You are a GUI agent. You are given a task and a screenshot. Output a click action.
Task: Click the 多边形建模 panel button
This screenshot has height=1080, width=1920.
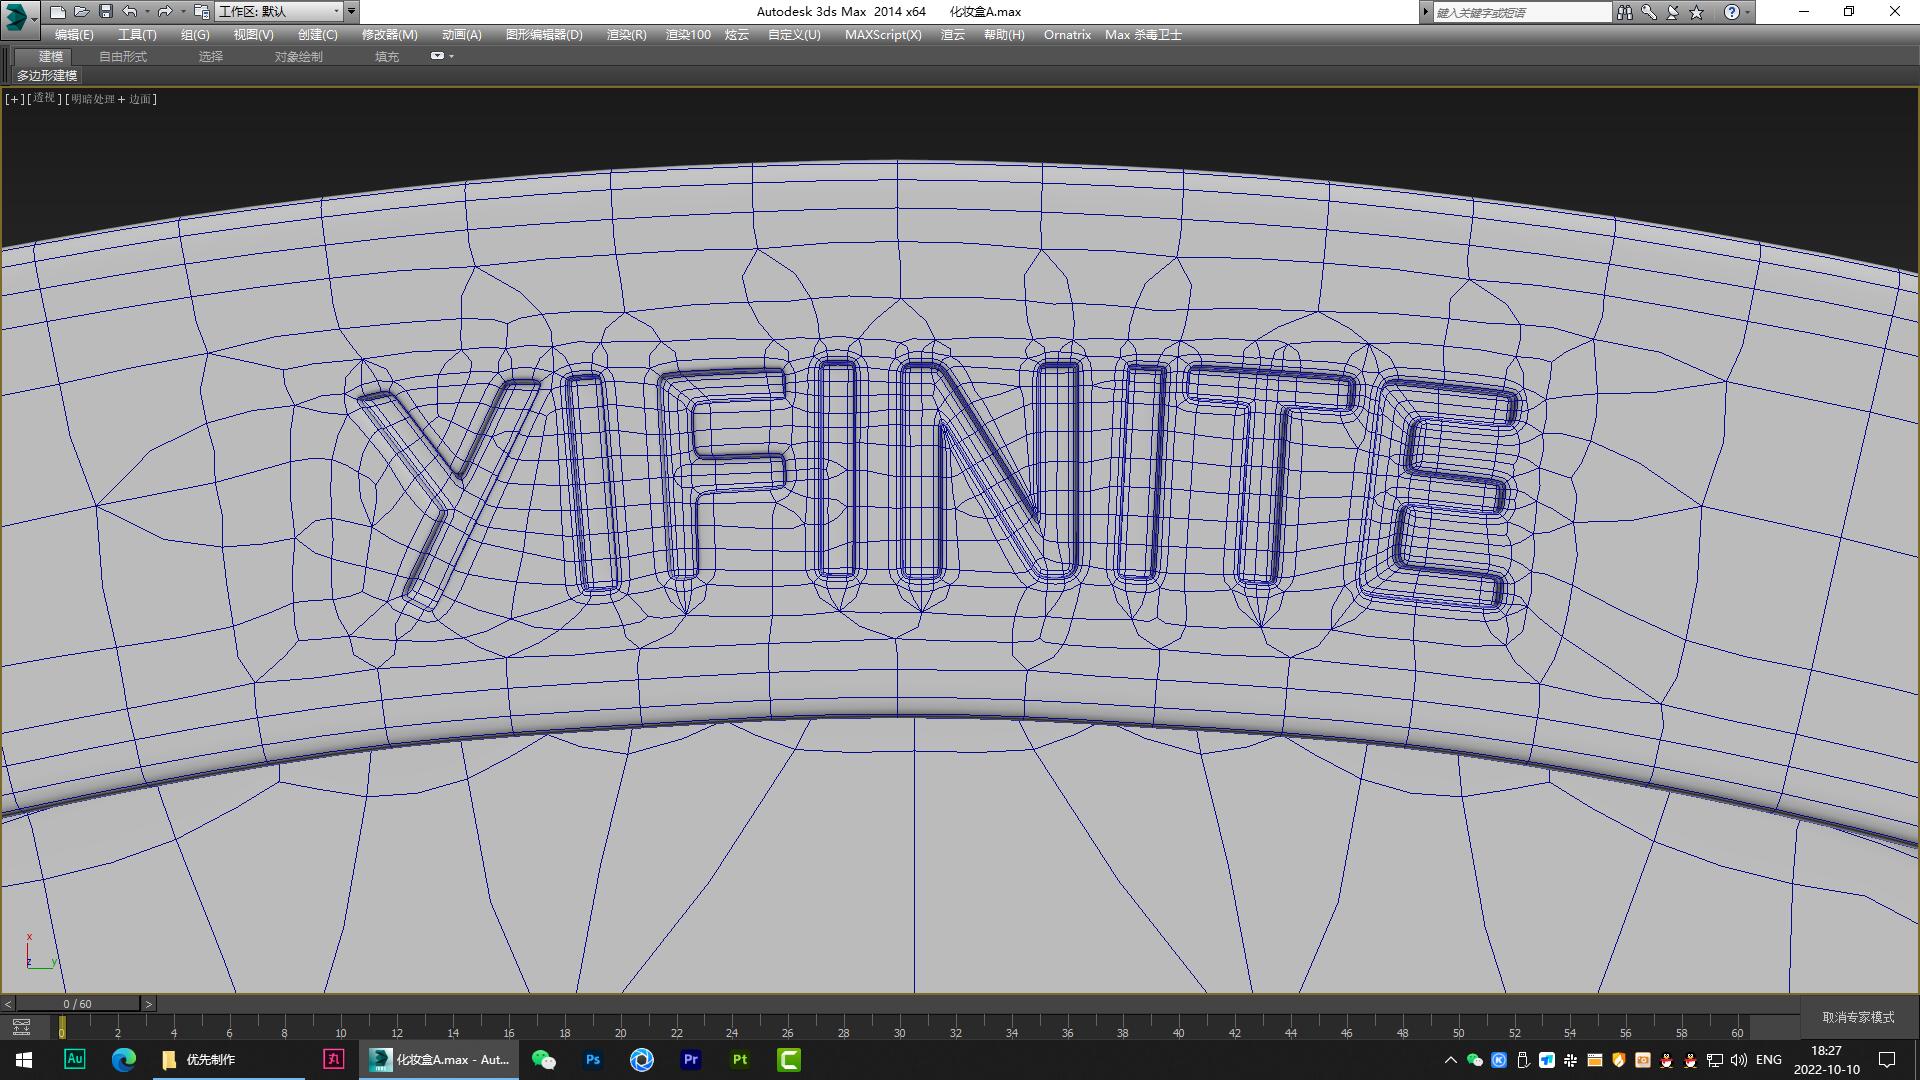click(47, 76)
